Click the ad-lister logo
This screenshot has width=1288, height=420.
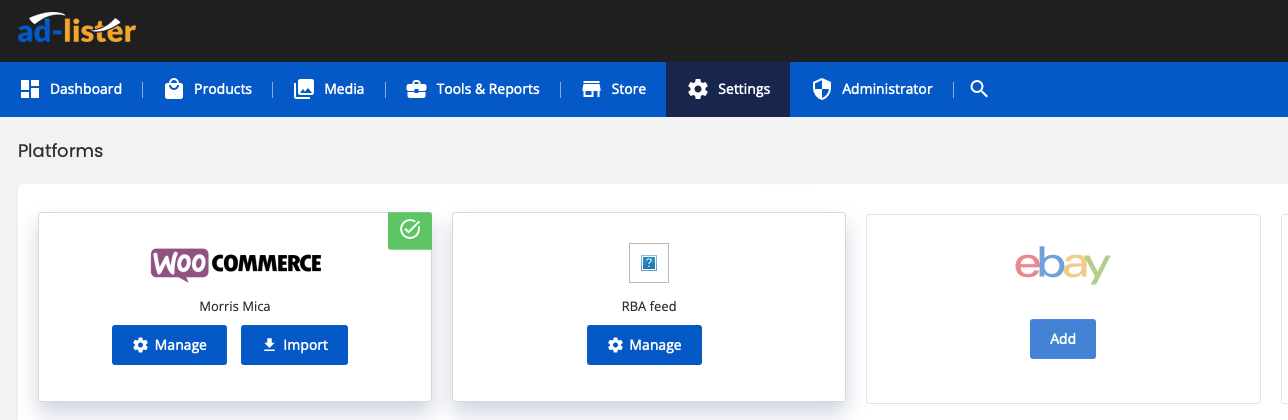click(76, 30)
